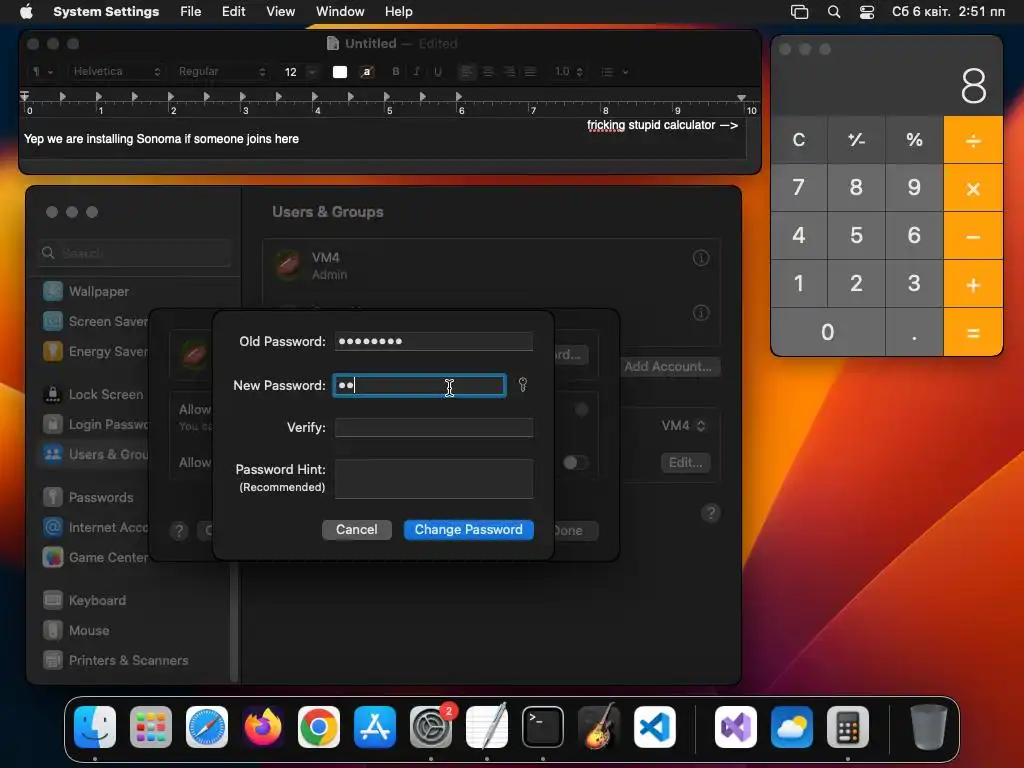Open the View menu
1024x768 pixels.
tap(280, 12)
